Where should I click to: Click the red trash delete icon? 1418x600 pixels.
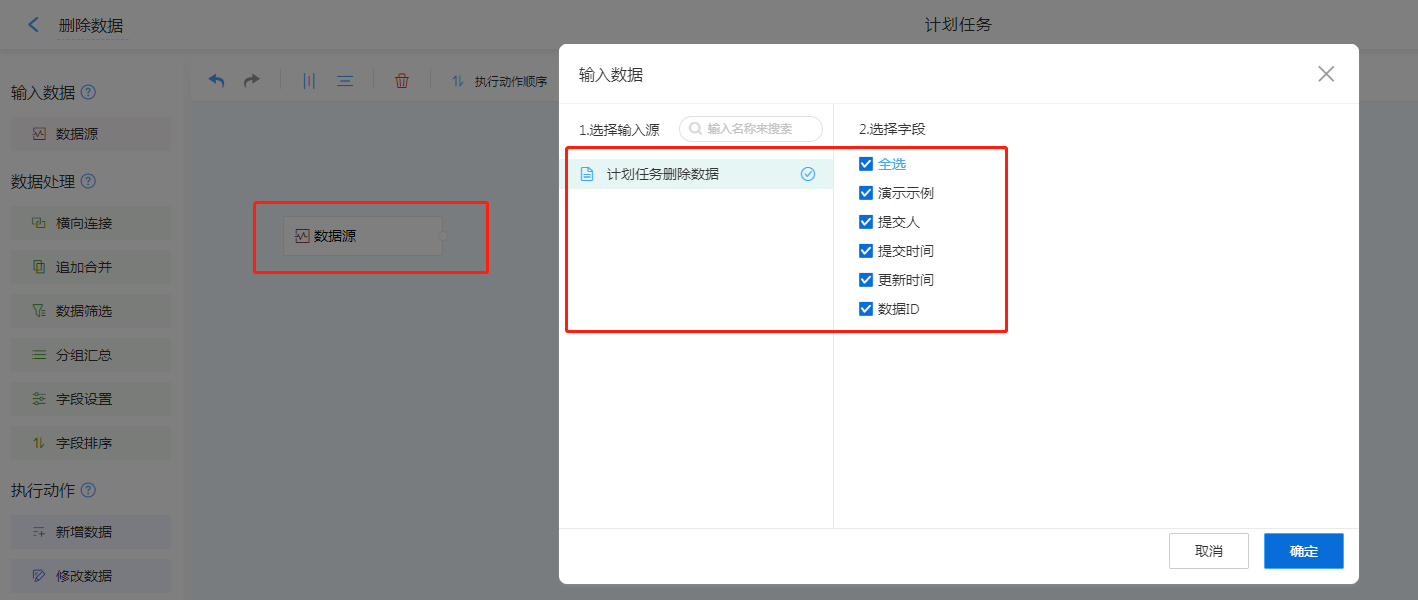(402, 81)
